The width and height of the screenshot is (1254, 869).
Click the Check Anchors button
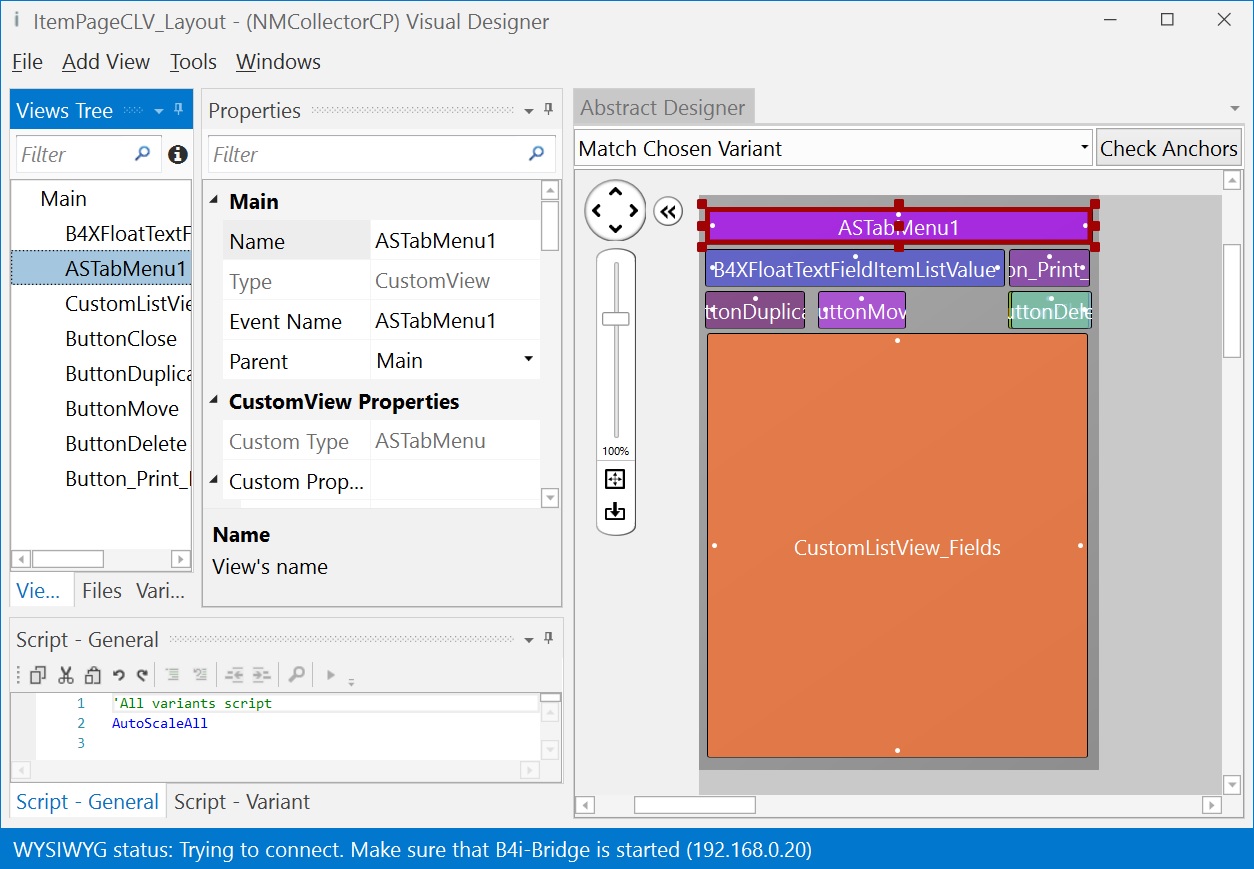pos(1169,148)
